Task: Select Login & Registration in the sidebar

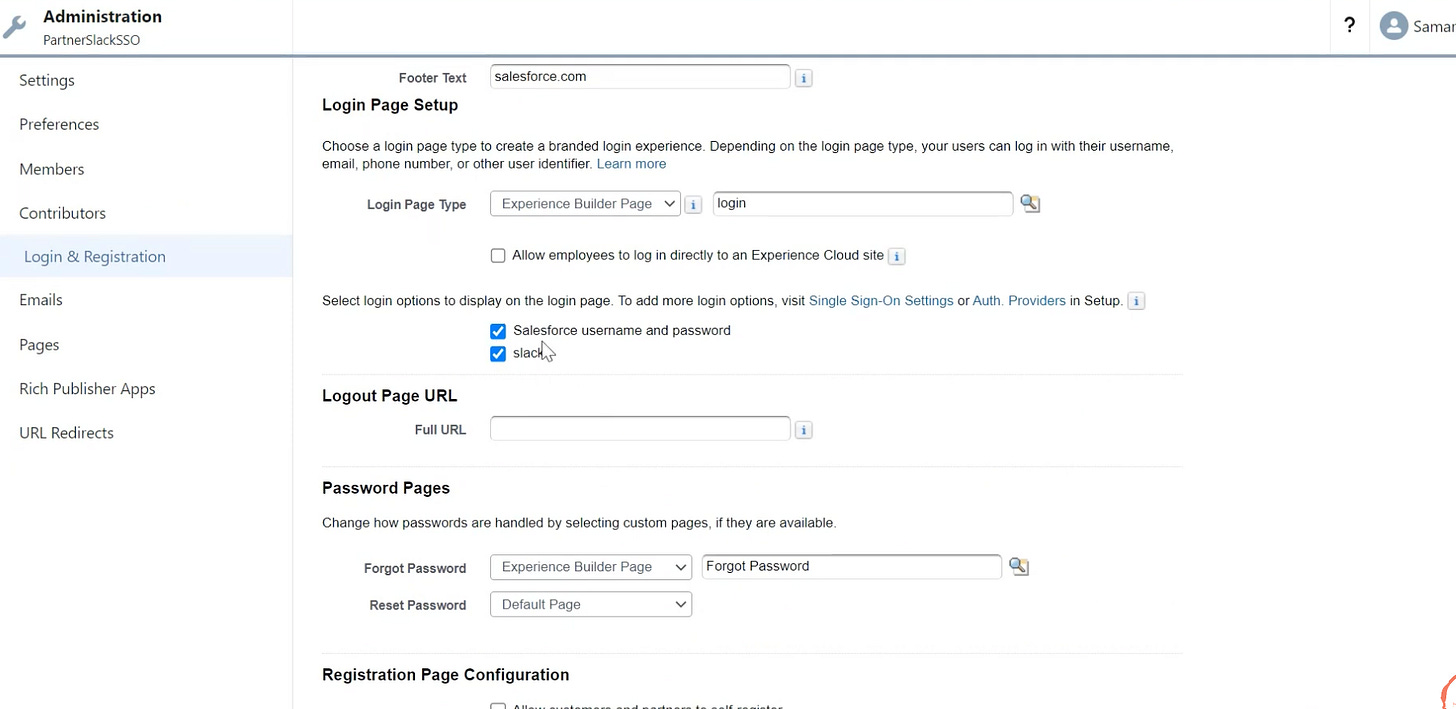Action: click(95, 257)
